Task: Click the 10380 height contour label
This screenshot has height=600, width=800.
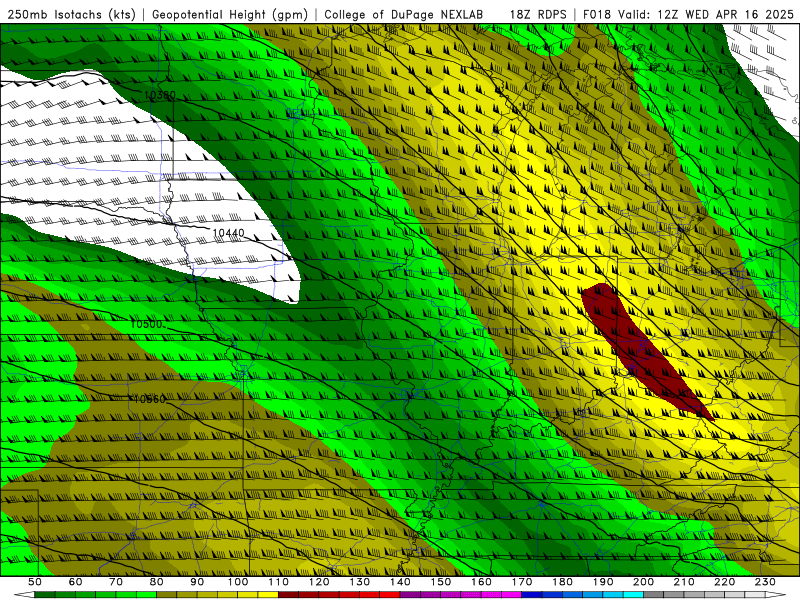Action: coord(159,95)
